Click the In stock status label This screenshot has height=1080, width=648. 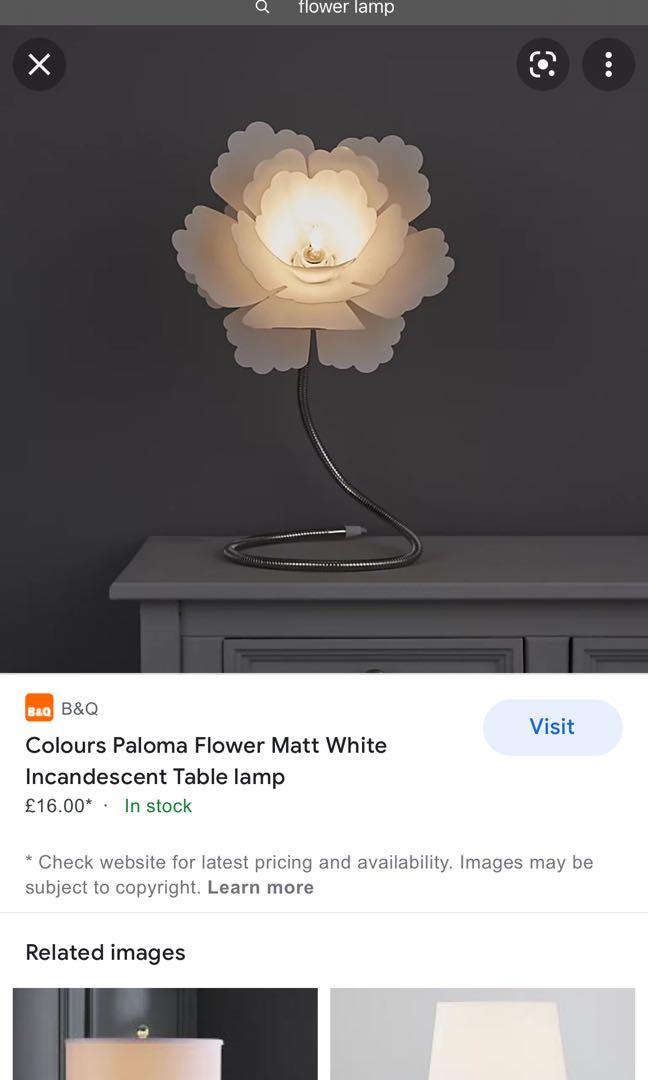point(158,806)
